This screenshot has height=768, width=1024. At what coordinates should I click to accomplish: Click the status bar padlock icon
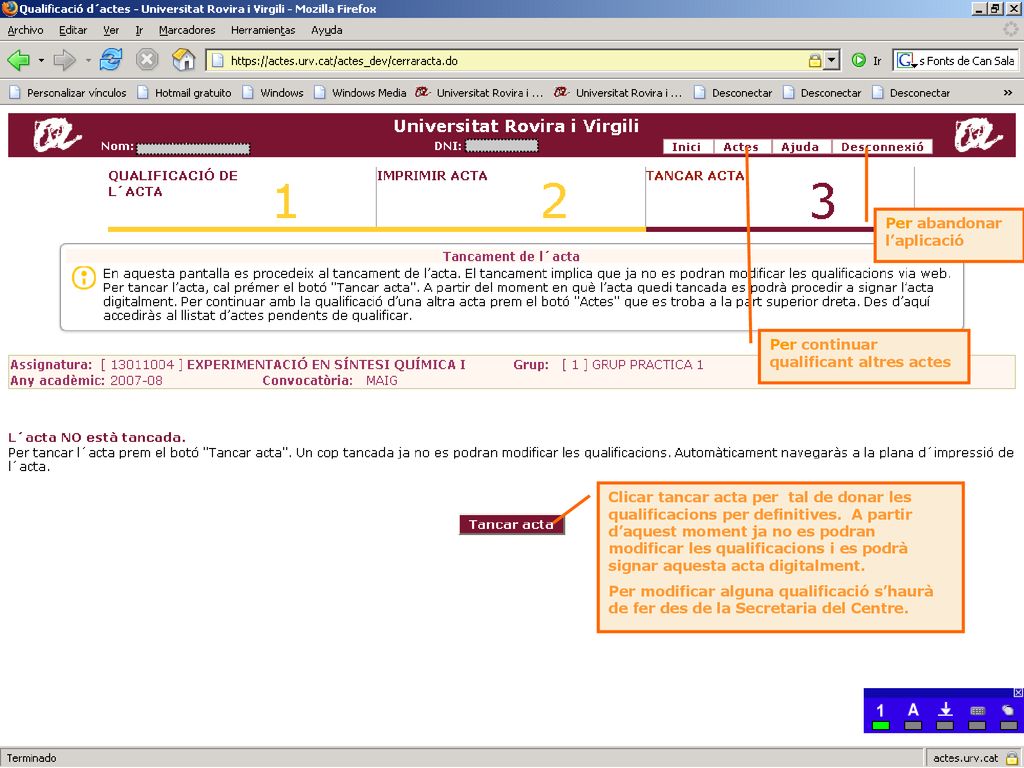tap(1012, 758)
